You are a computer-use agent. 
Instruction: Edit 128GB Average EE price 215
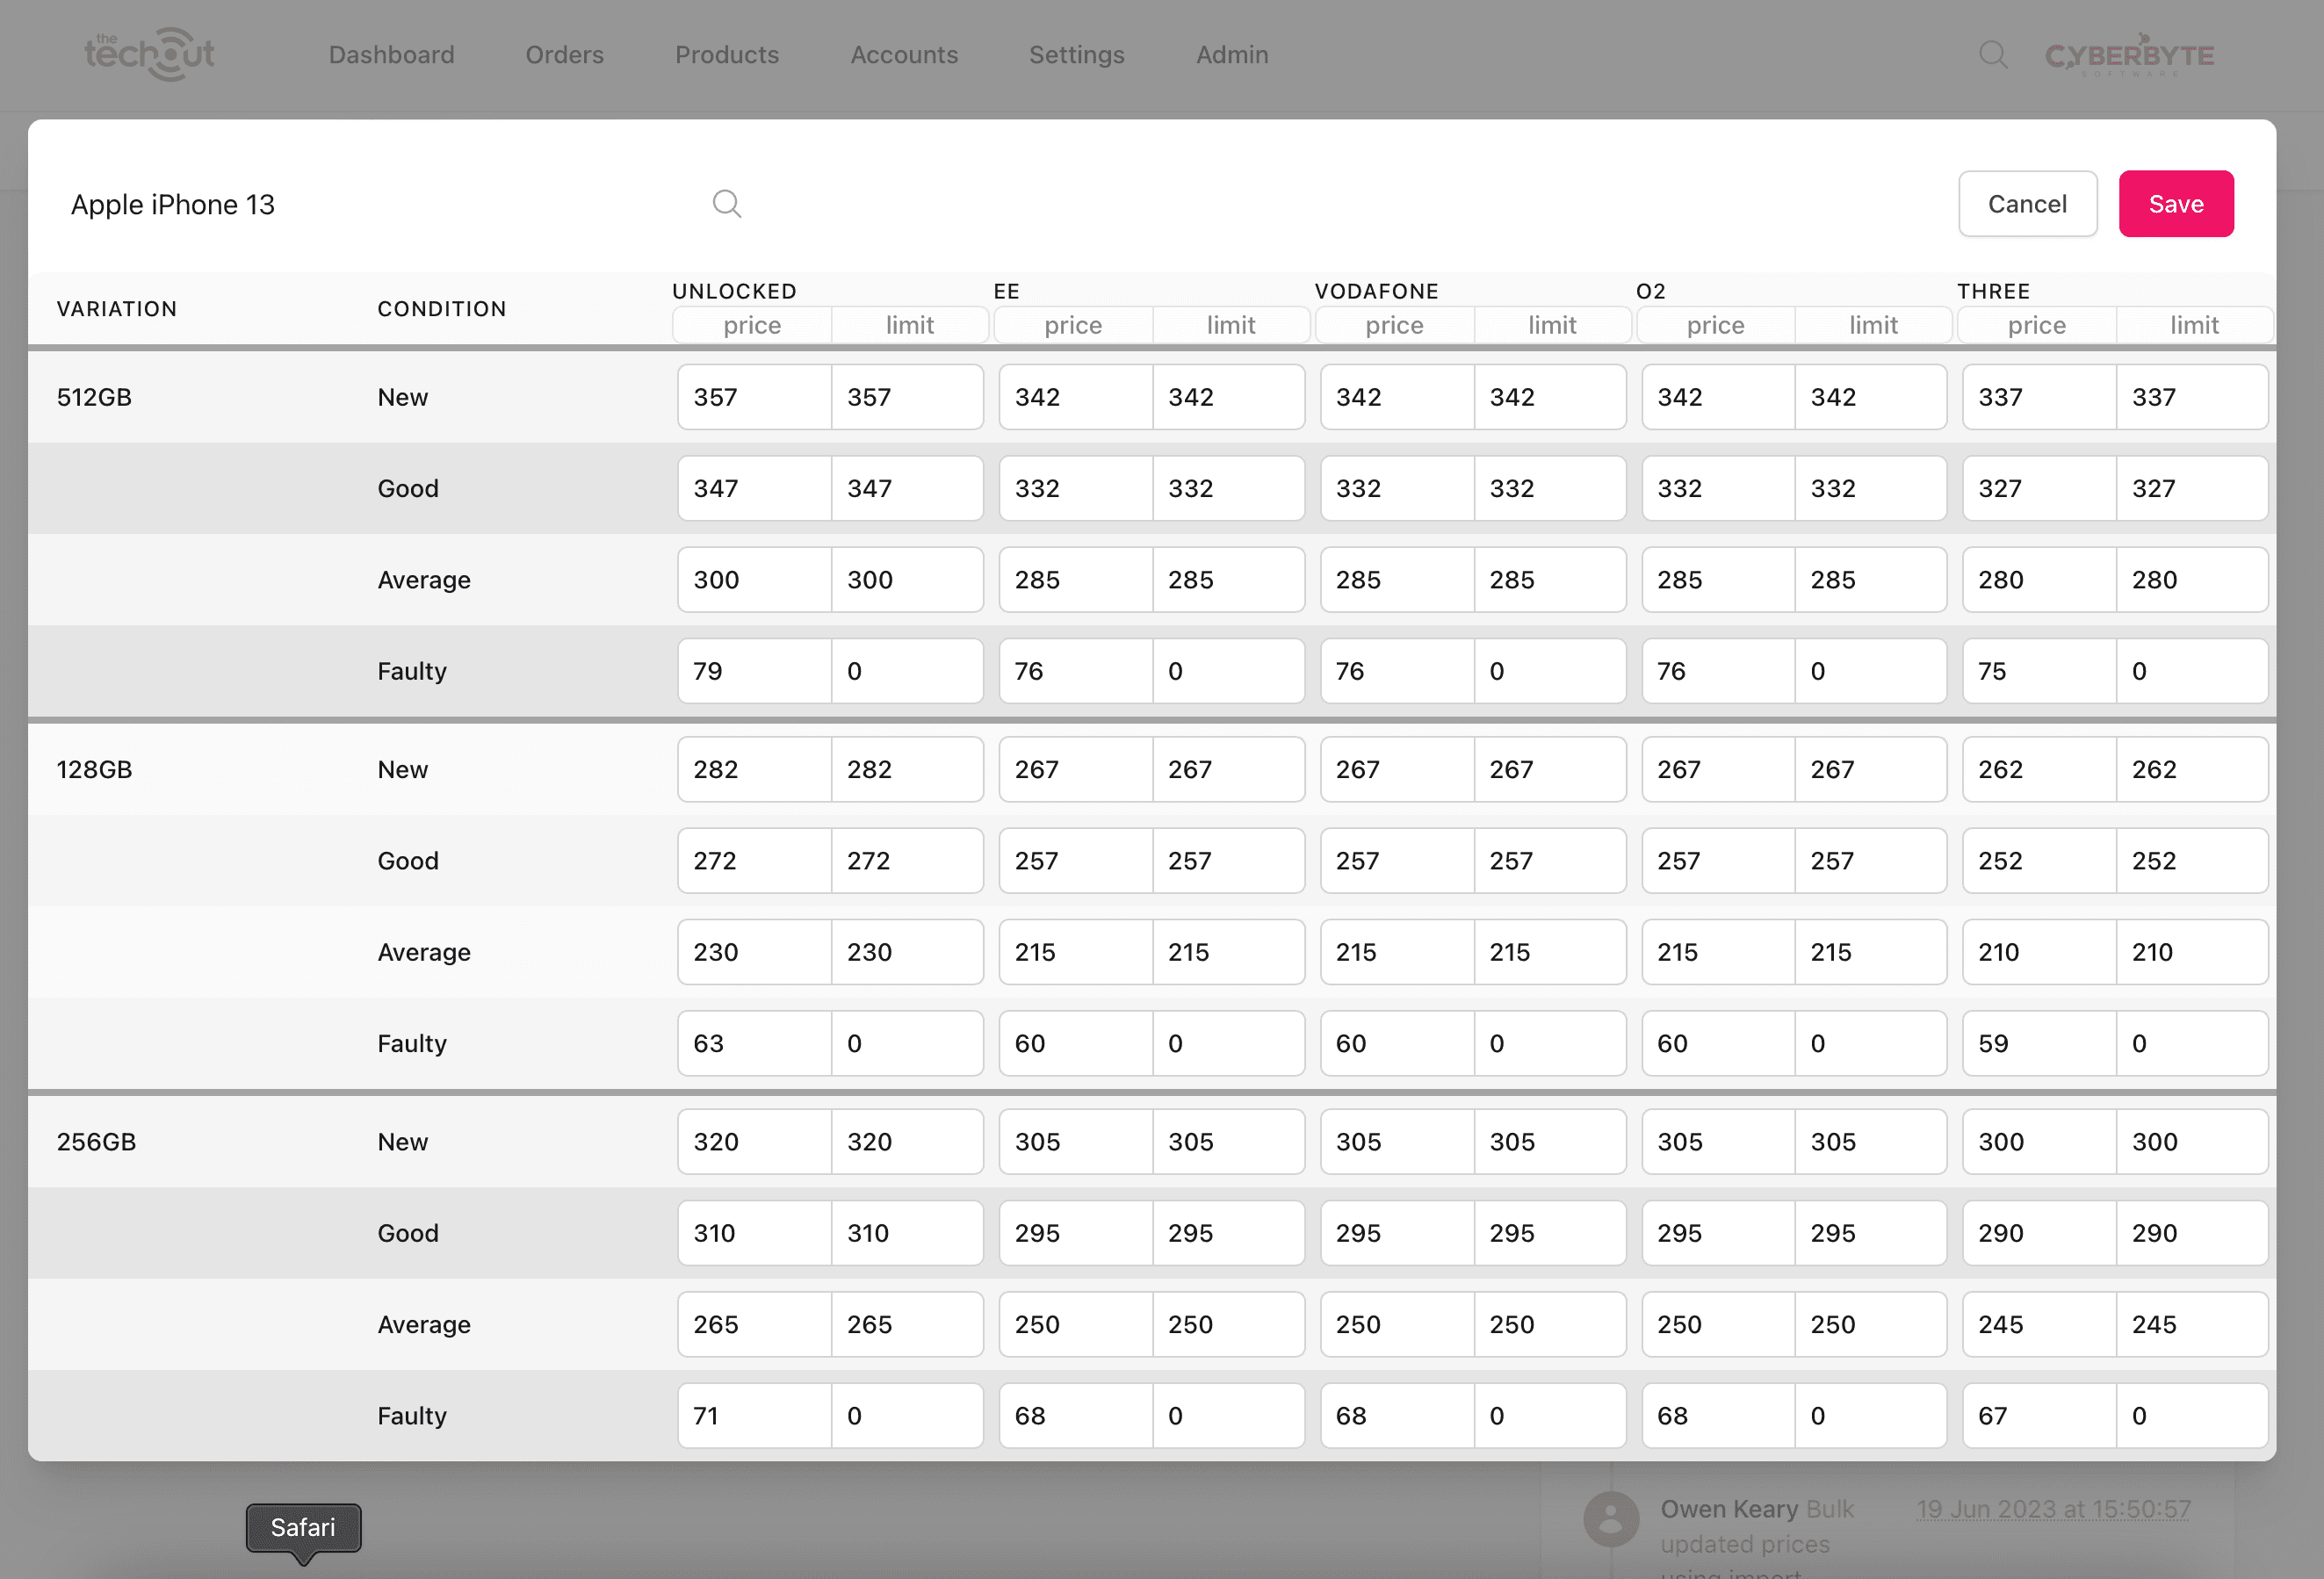pyautogui.click(x=1075, y=952)
